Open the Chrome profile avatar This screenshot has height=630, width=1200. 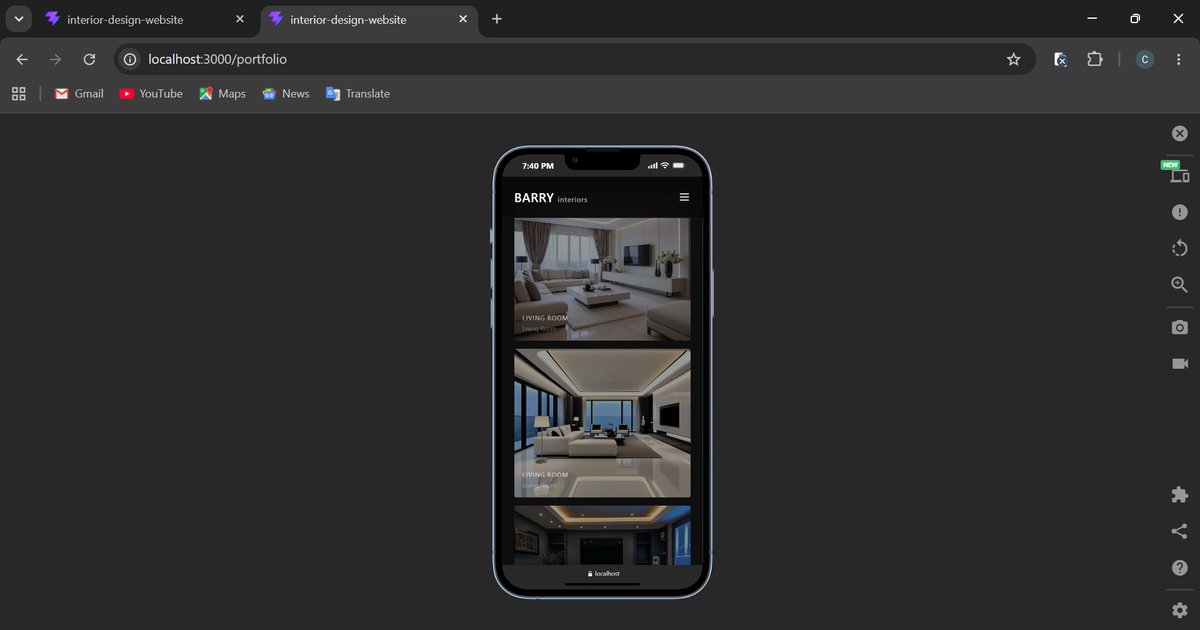(1145, 59)
